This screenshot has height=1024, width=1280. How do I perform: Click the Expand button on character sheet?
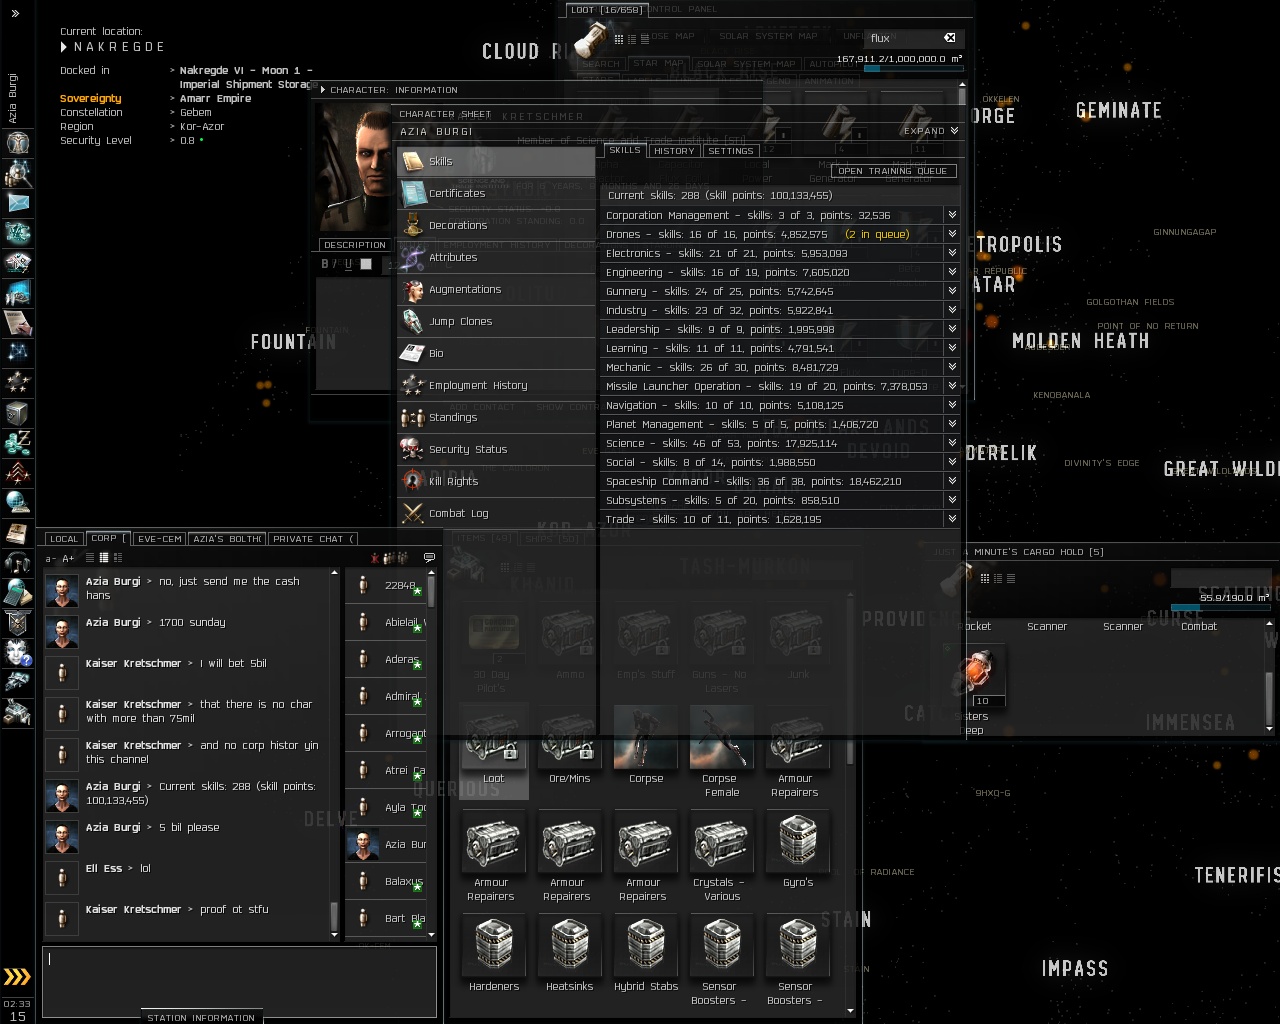click(931, 131)
